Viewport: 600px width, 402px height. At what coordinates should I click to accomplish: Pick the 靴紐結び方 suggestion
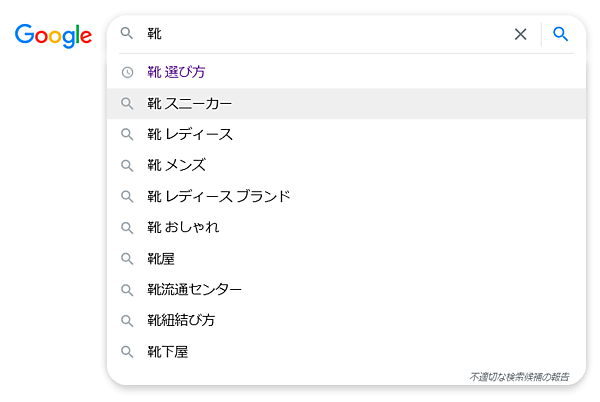(181, 321)
